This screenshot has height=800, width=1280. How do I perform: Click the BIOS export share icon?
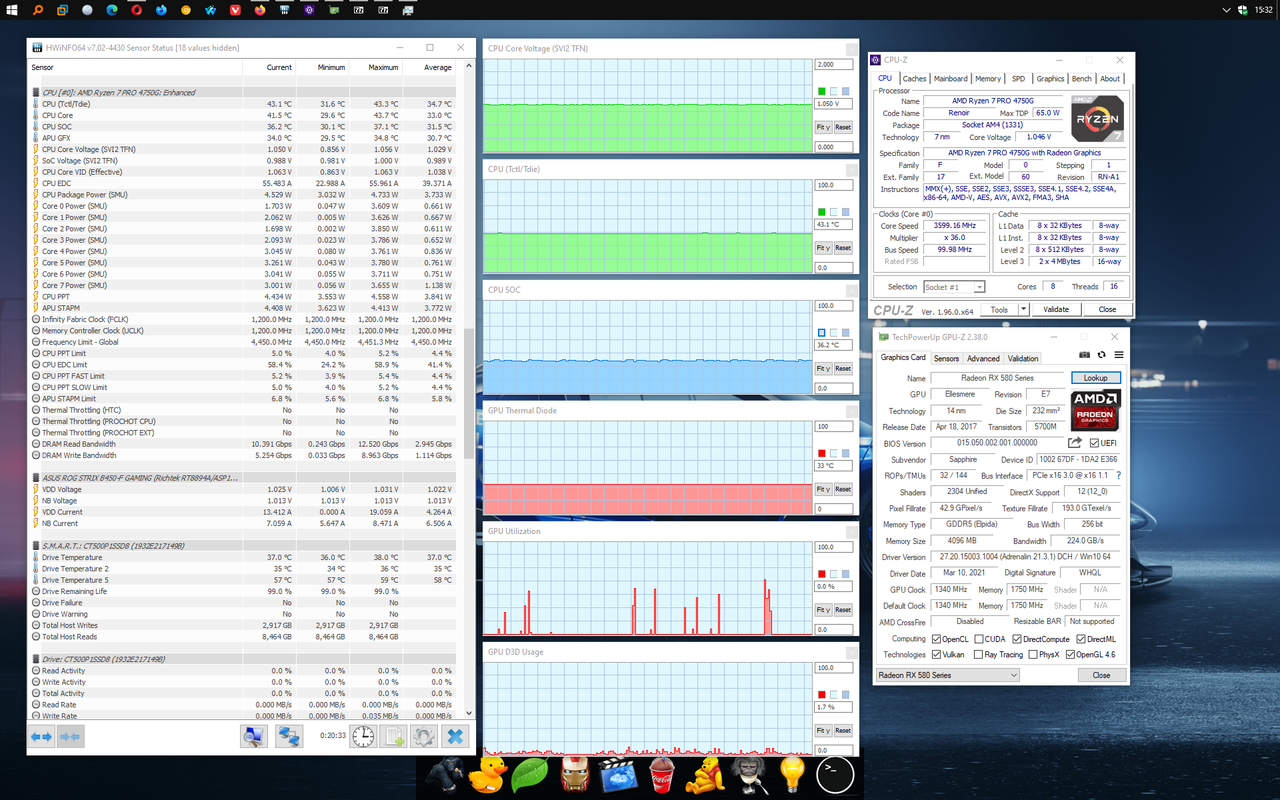1075,443
